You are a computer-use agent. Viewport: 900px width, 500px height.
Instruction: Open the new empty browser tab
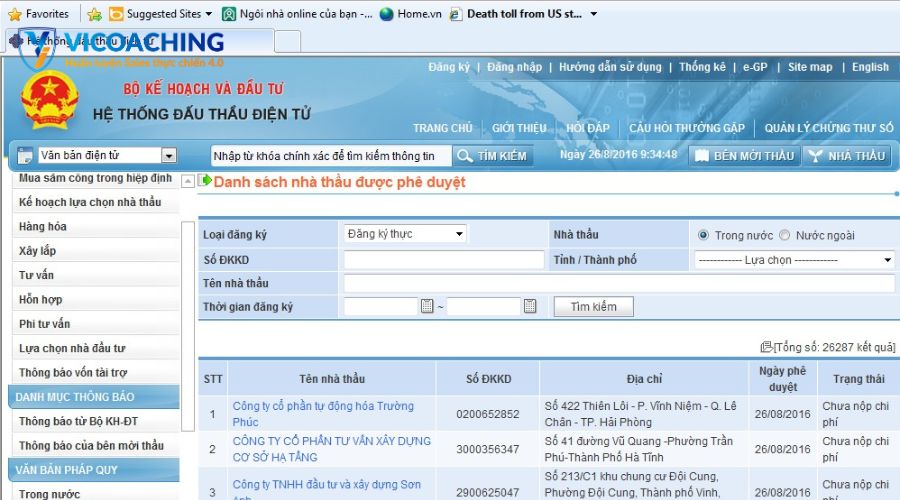tap(288, 41)
